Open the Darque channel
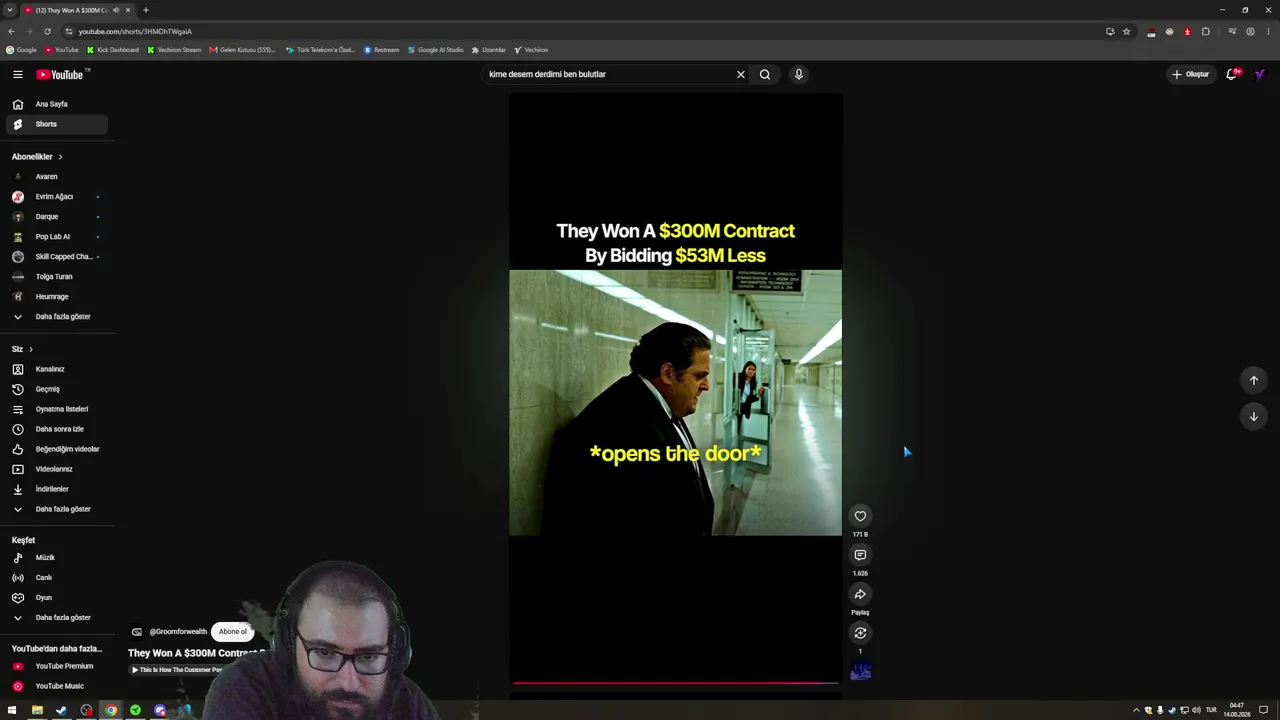The width and height of the screenshot is (1280, 720). pos(57,217)
